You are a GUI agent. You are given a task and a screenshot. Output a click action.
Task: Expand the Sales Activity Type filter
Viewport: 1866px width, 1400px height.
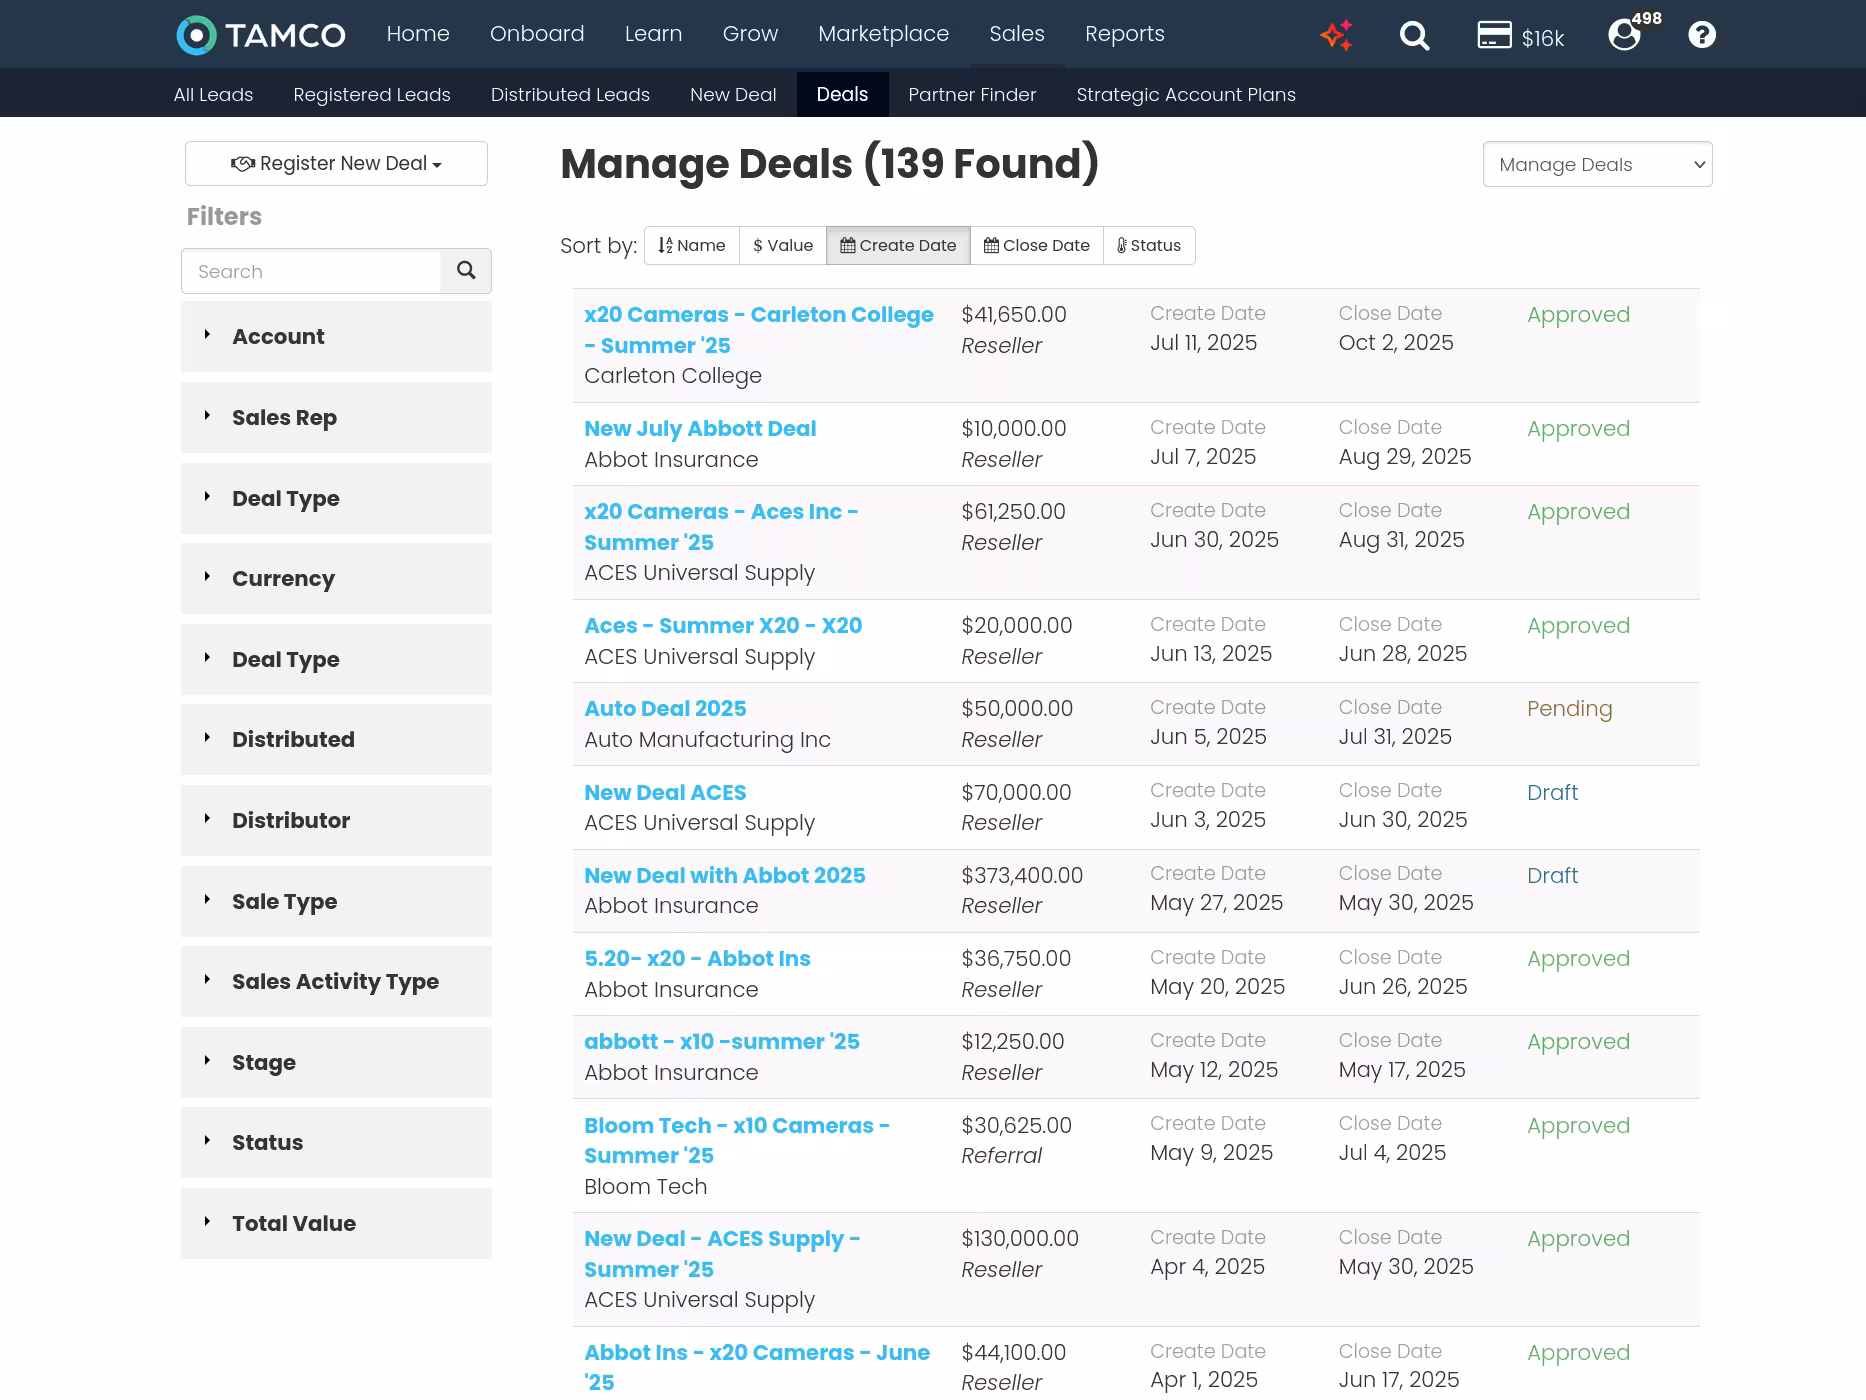(336, 982)
